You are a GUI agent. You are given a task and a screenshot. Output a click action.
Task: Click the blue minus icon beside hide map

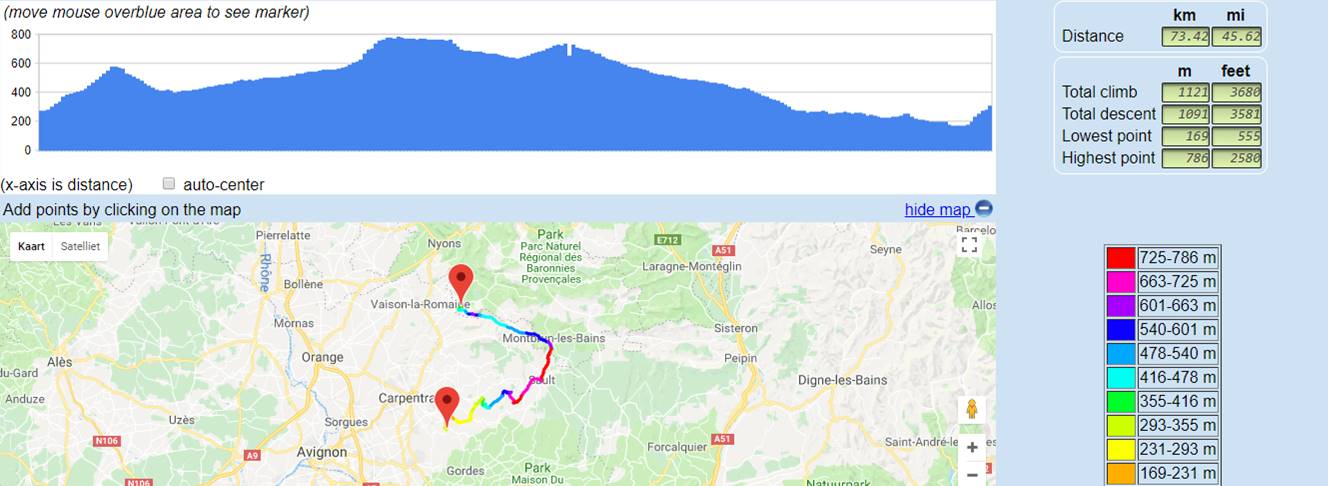click(x=983, y=209)
